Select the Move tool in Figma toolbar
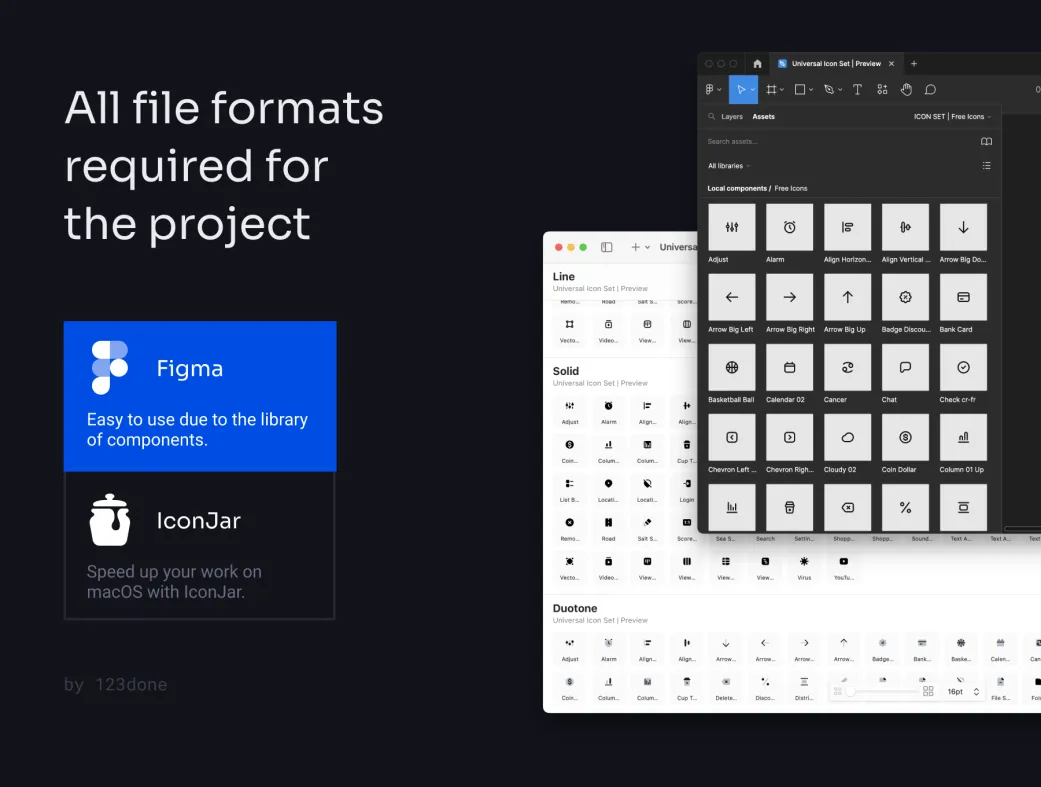The width and height of the screenshot is (1041, 787). [740, 90]
